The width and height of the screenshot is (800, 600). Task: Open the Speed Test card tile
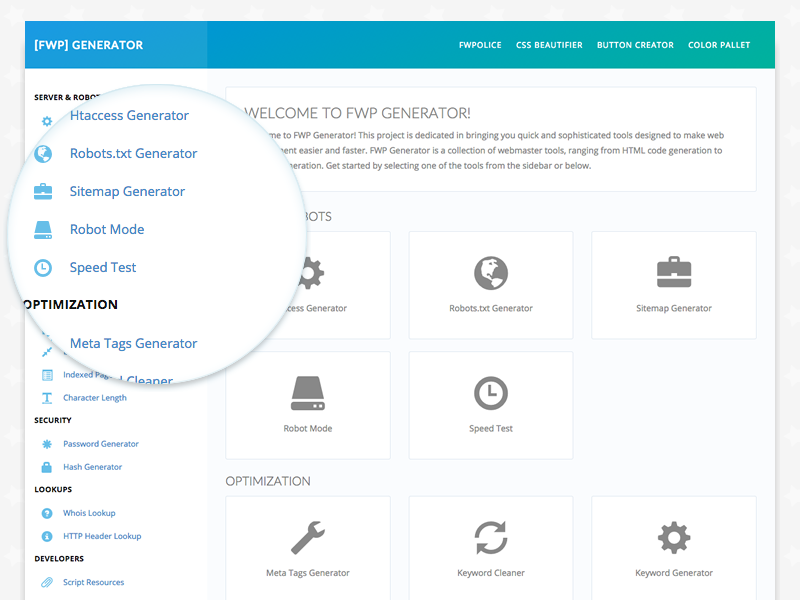point(490,405)
